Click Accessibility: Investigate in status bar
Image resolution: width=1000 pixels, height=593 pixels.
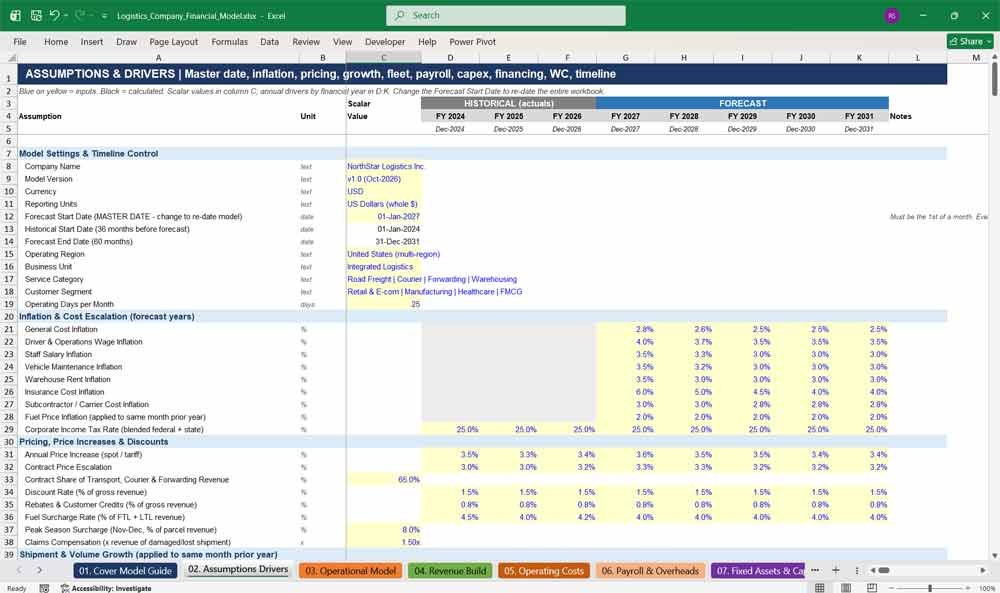click(106, 588)
